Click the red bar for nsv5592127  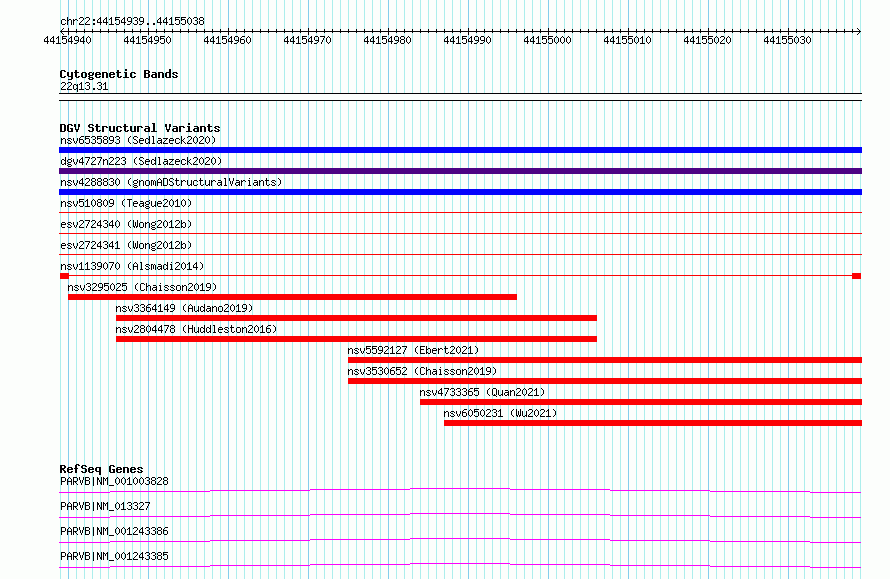tap(605, 360)
